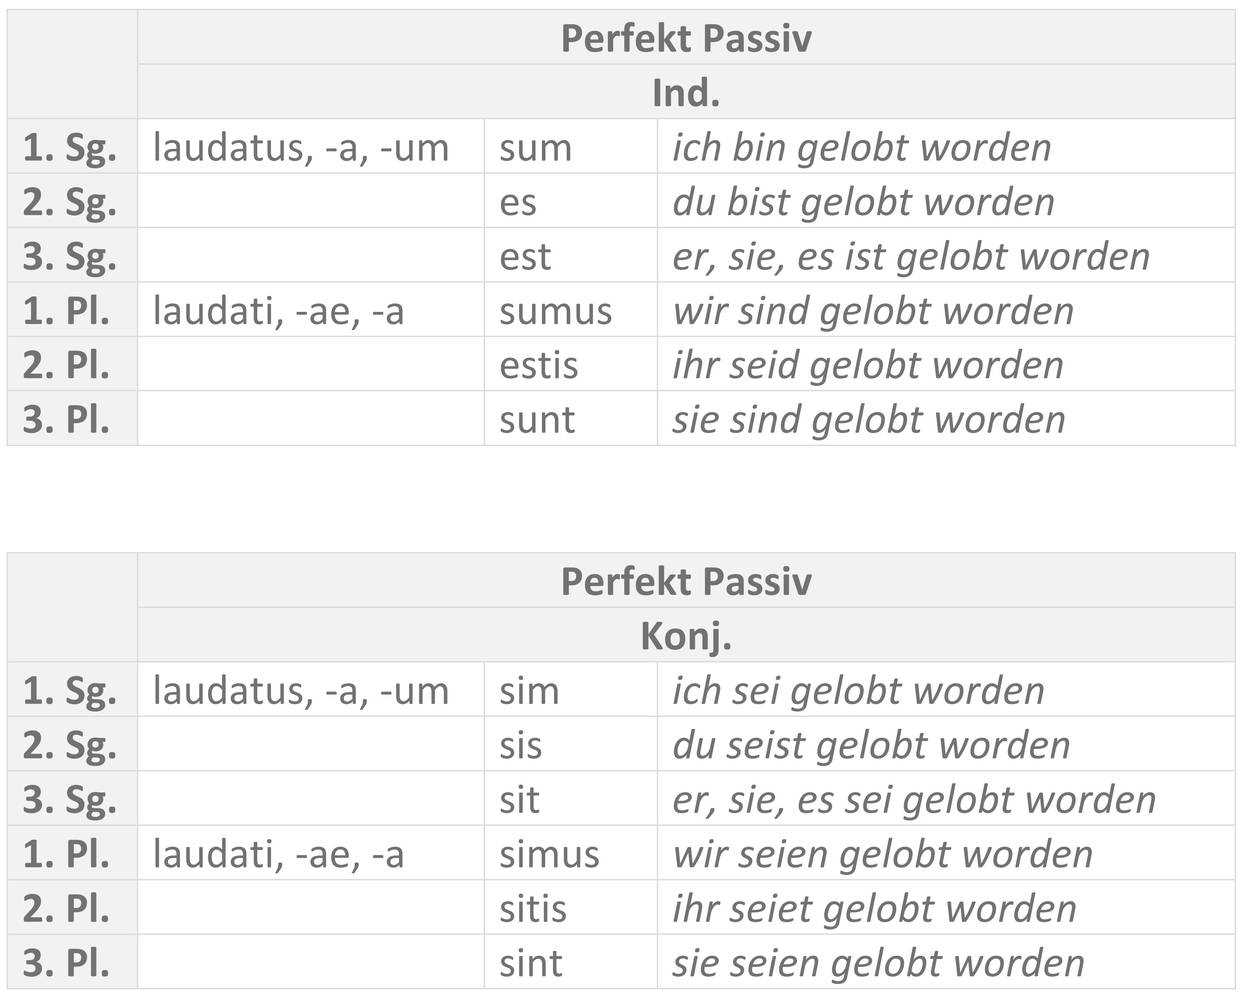This screenshot has width=1240, height=993.
Task: Click the 'Perfekt Passiv' header above the Ind. table
Action: [686, 38]
